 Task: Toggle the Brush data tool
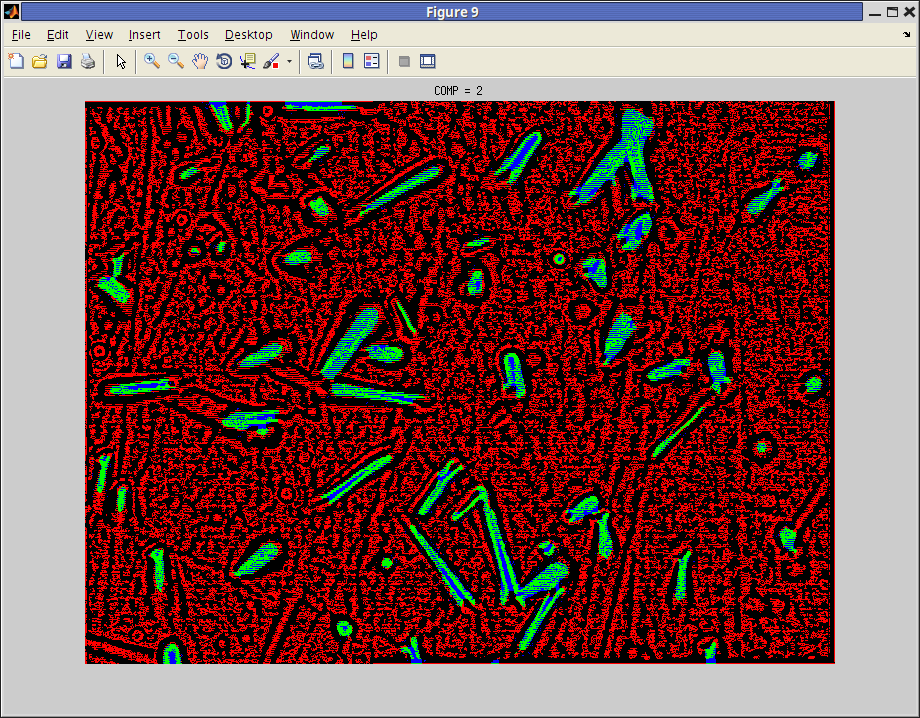pyautogui.click(x=271, y=61)
